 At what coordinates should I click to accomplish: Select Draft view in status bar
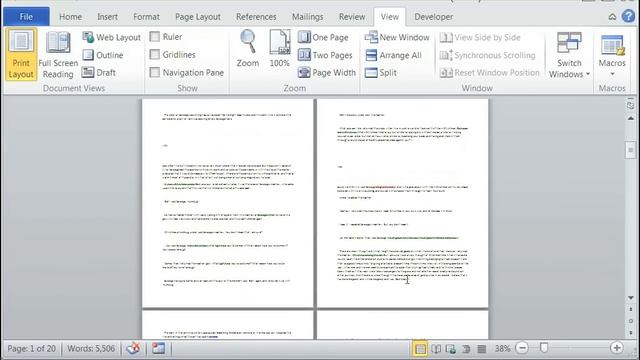tap(482, 349)
